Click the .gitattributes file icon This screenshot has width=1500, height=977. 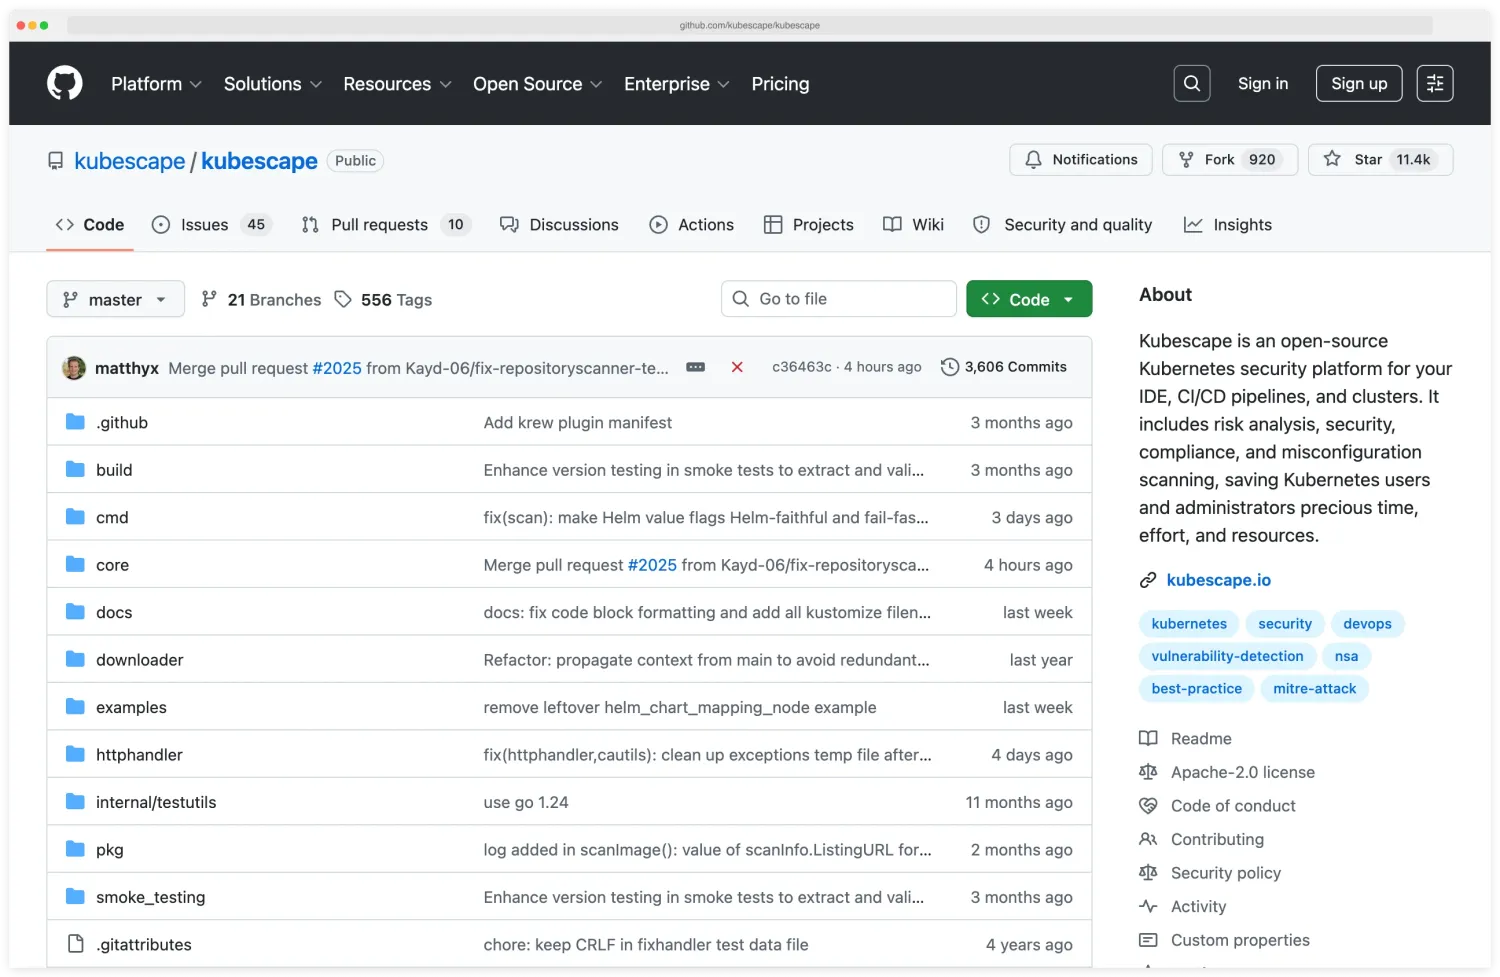coord(75,944)
